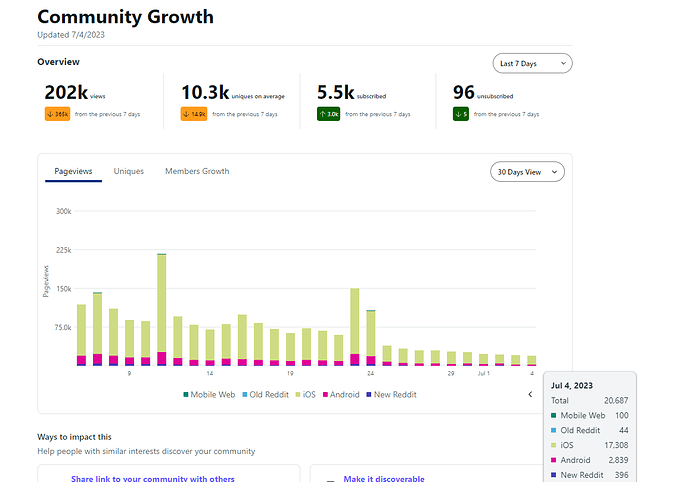Expand the 30 Days View dropdown
690x482 pixels.
click(x=528, y=172)
